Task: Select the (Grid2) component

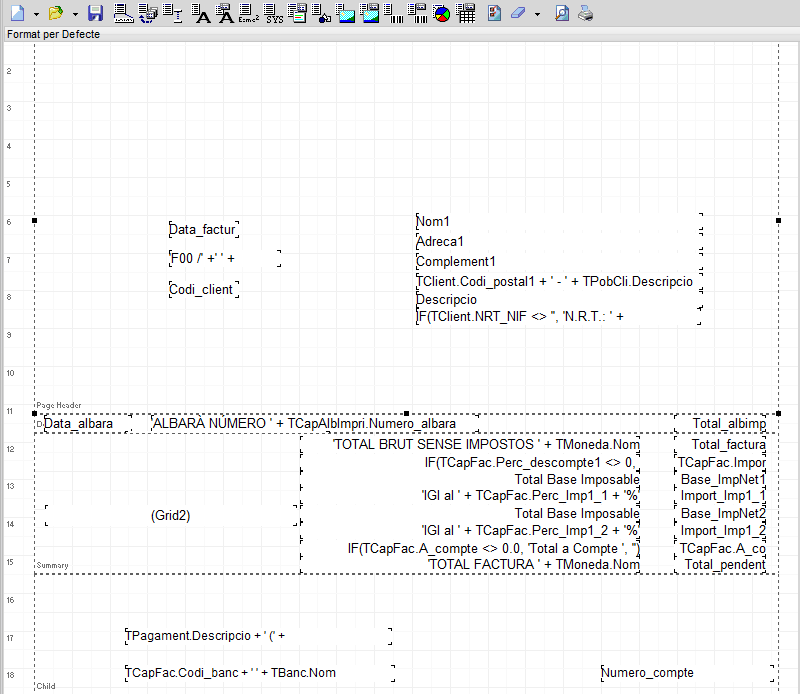Action: [x=171, y=515]
